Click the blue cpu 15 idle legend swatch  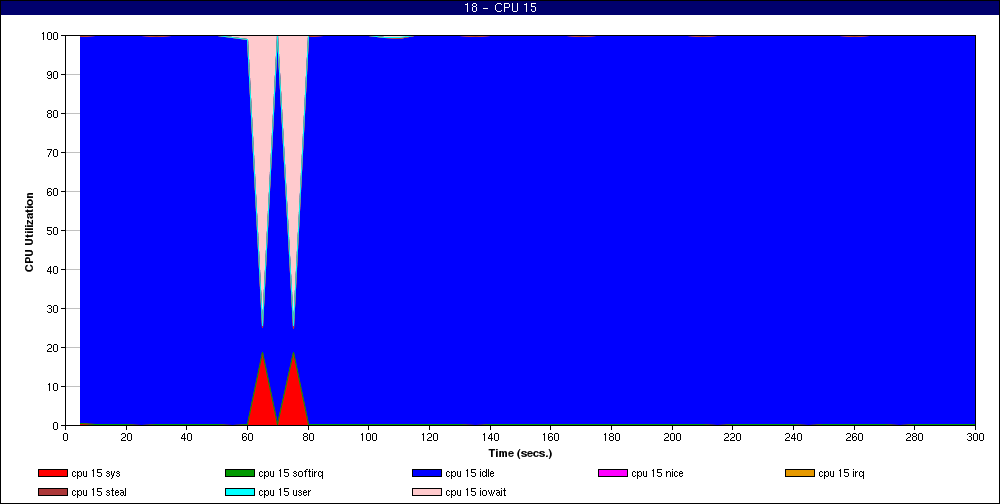[x=427, y=473]
